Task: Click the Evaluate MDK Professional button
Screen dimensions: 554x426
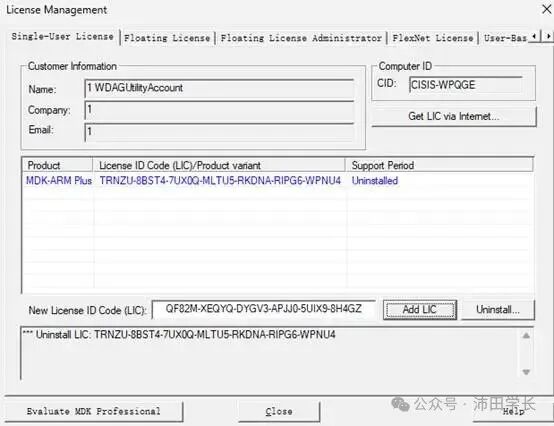Action: 94,412
